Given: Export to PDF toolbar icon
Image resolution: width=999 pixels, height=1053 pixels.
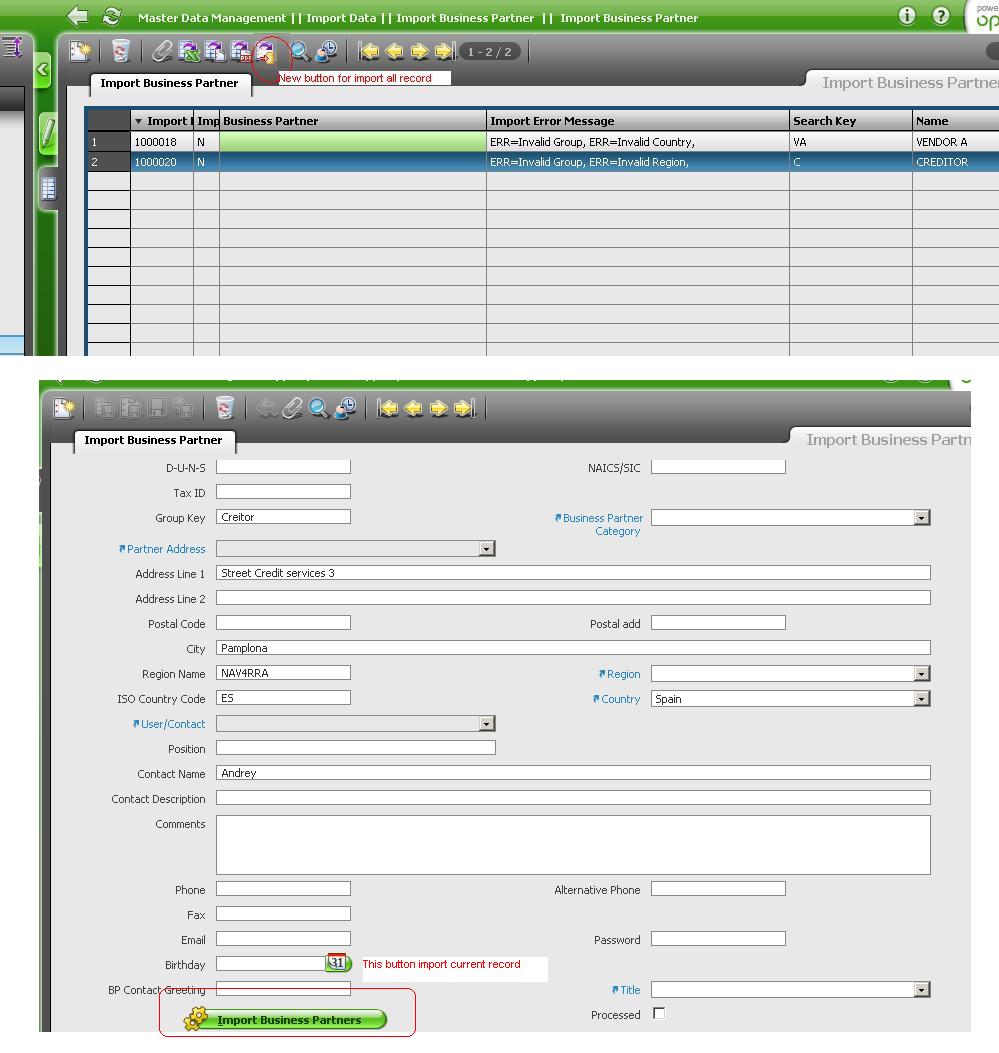Looking at the screenshot, I should [x=240, y=51].
